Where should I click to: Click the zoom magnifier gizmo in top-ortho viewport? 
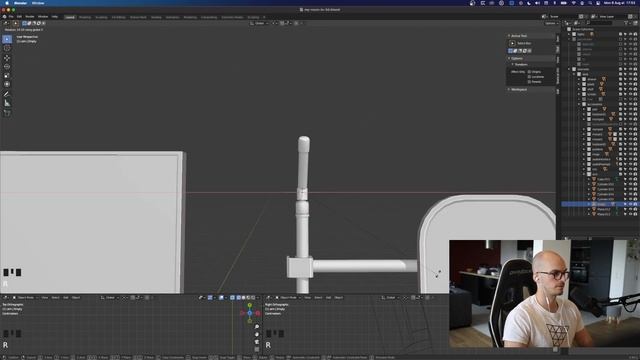(x=257, y=327)
